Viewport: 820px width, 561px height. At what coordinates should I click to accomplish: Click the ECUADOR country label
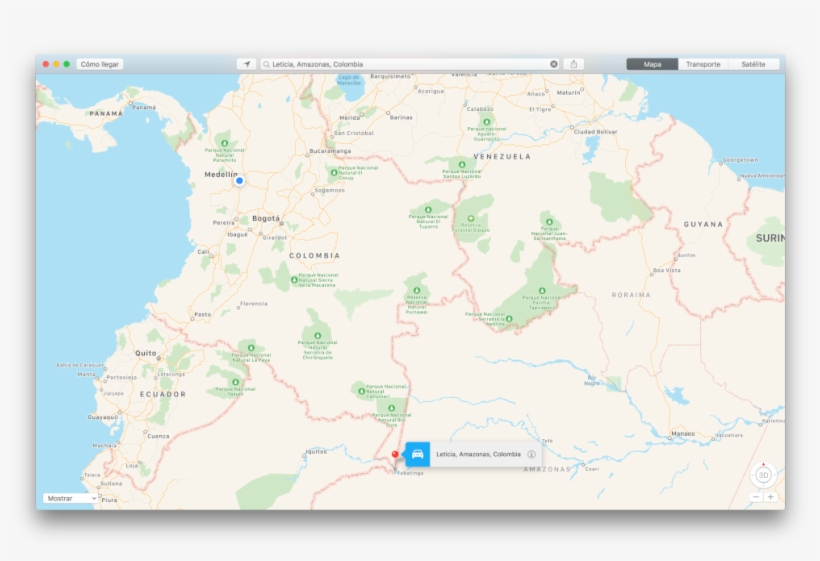[x=163, y=394]
